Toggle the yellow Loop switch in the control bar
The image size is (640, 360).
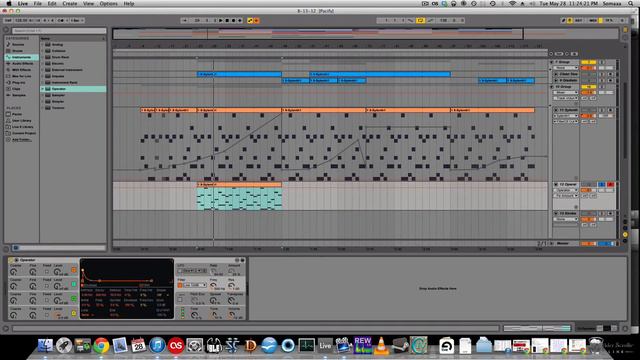click(420, 20)
